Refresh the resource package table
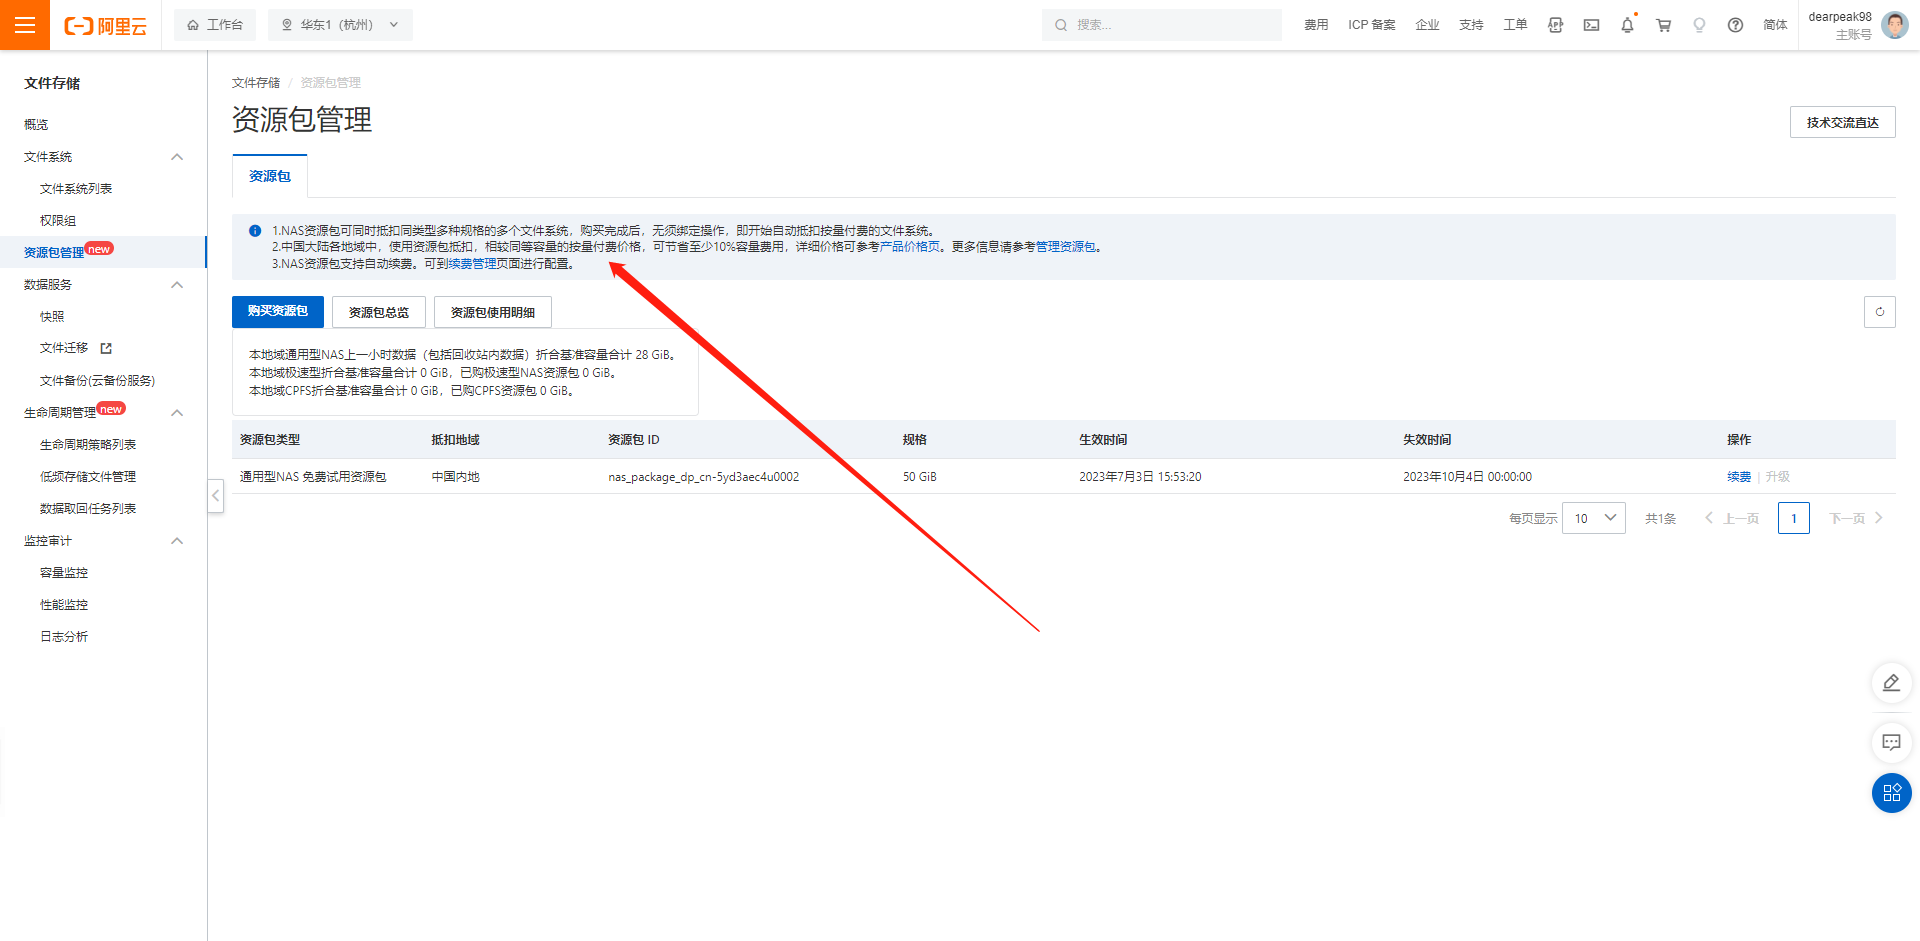The width and height of the screenshot is (1920, 941). click(x=1880, y=312)
